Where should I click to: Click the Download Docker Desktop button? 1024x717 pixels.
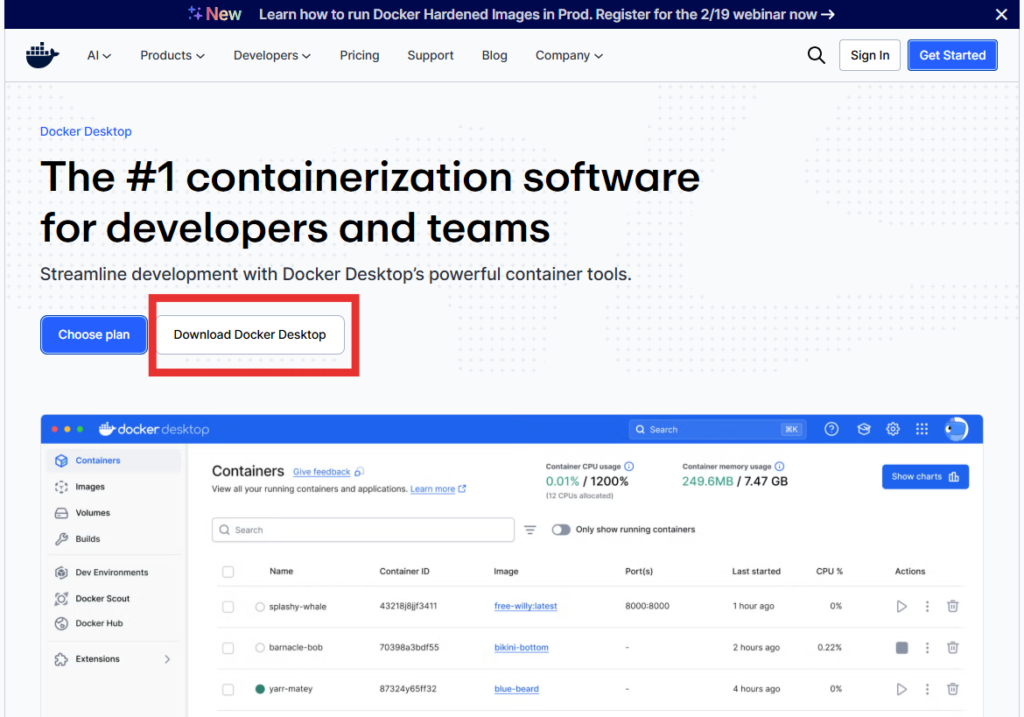click(250, 335)
